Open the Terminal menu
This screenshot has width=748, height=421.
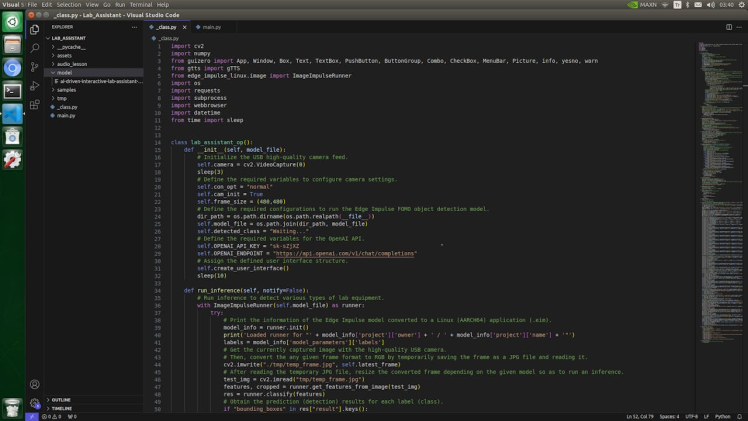140,4
